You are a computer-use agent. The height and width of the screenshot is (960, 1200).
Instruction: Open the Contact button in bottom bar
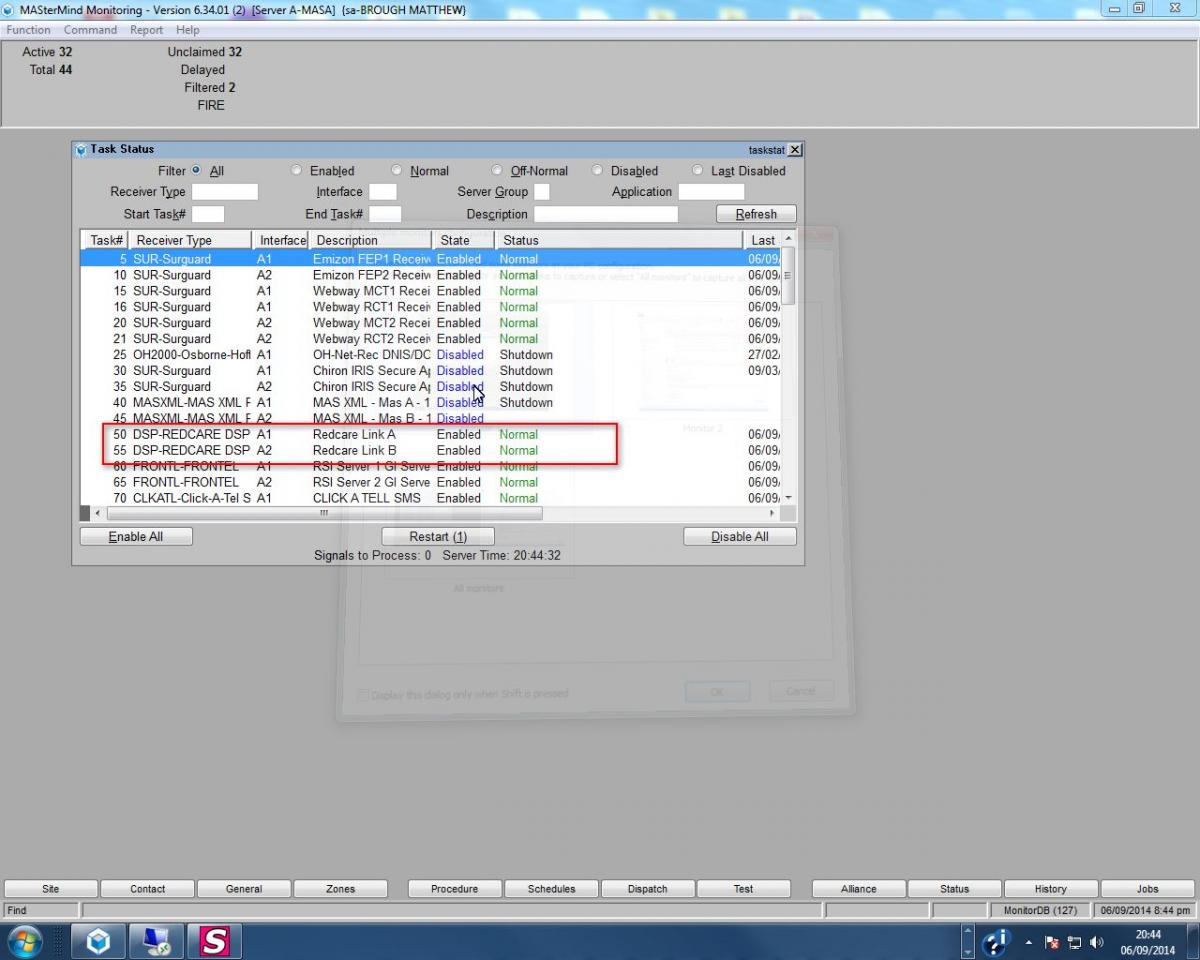point(148,889)
